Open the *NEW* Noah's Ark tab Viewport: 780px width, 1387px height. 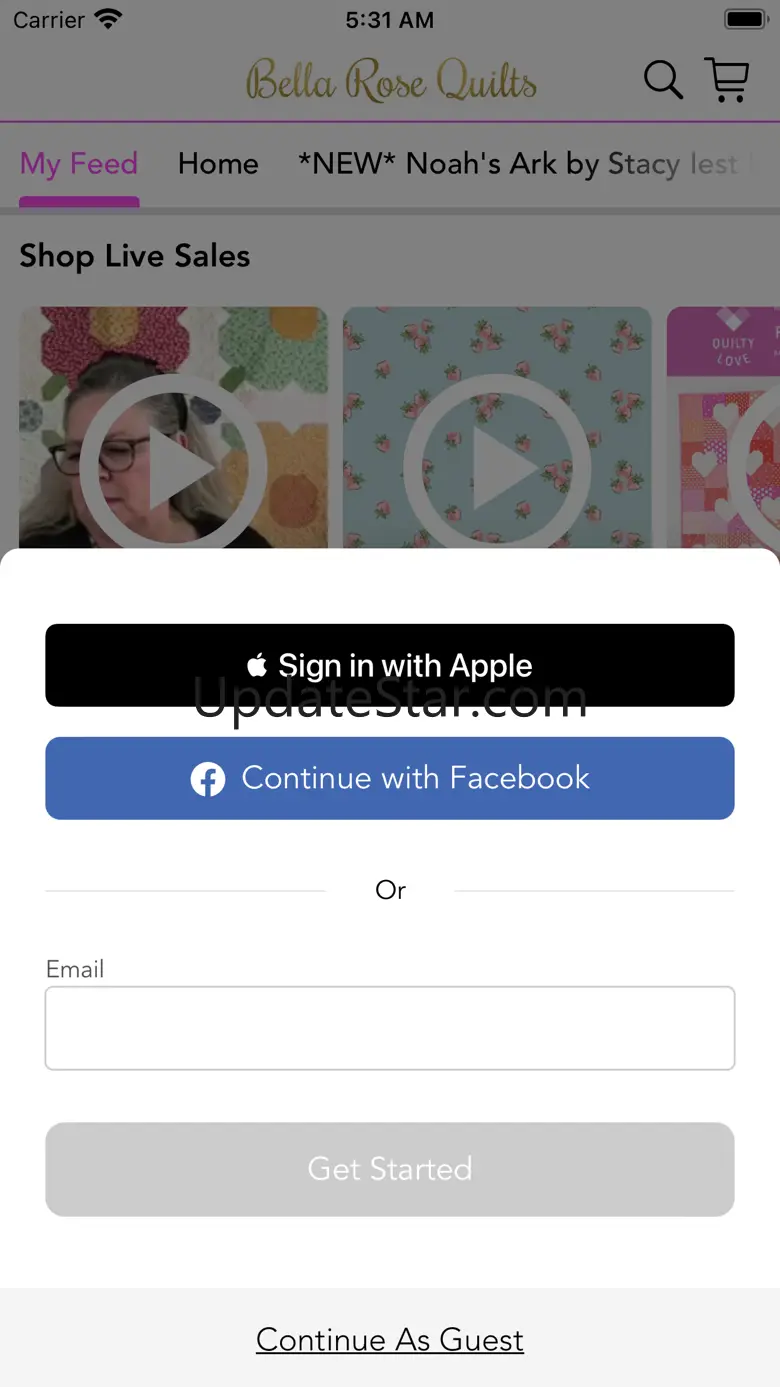(x=518, y=164)
